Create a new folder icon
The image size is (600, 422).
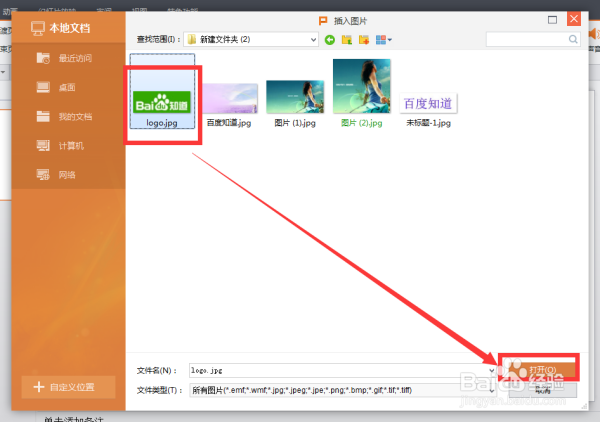[x=364, y=39]
